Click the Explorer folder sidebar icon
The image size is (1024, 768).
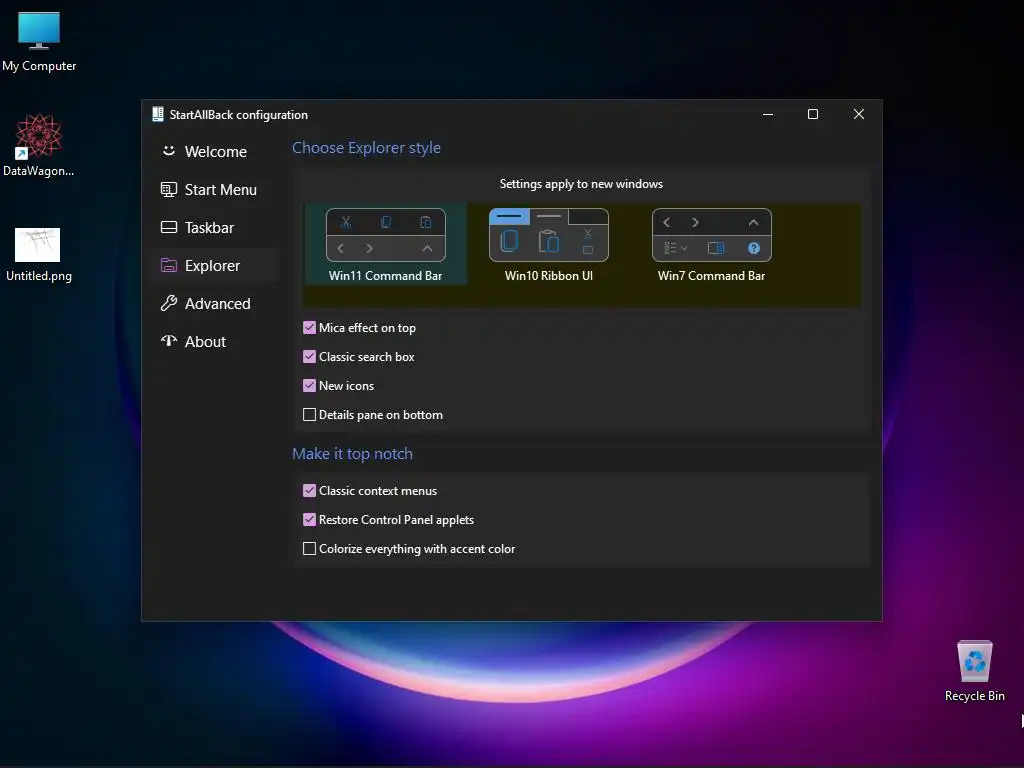[168, 265]
